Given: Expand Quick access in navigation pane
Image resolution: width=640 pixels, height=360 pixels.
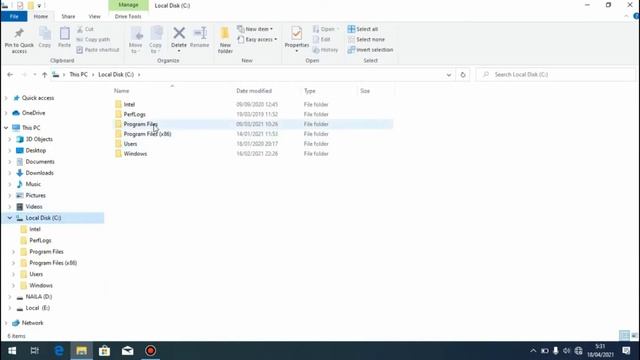Looking at the screenshot, I should pyautogui.click(x=6, y=98).
